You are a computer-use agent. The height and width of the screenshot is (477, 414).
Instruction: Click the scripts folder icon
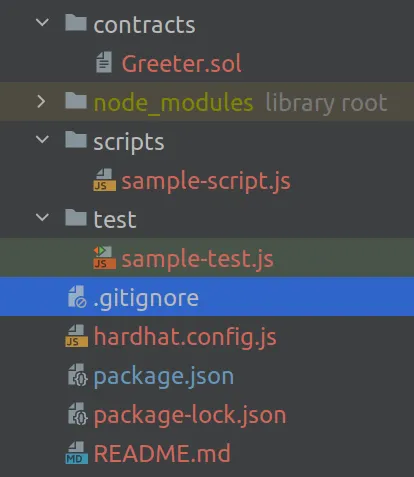[x=76, y=139]
